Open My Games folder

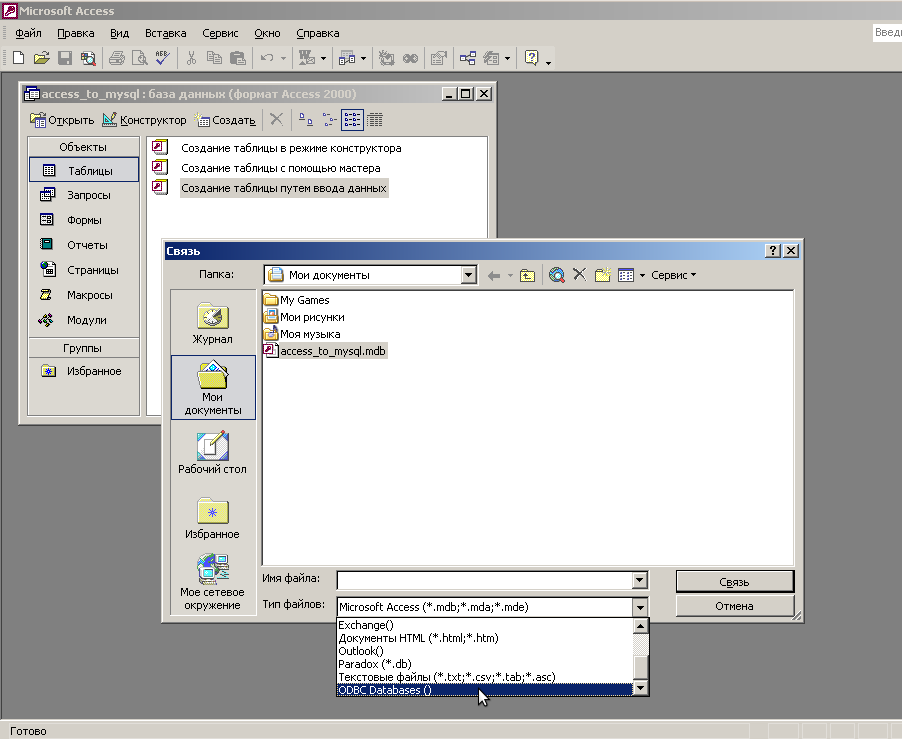click(x=296, y=300)
